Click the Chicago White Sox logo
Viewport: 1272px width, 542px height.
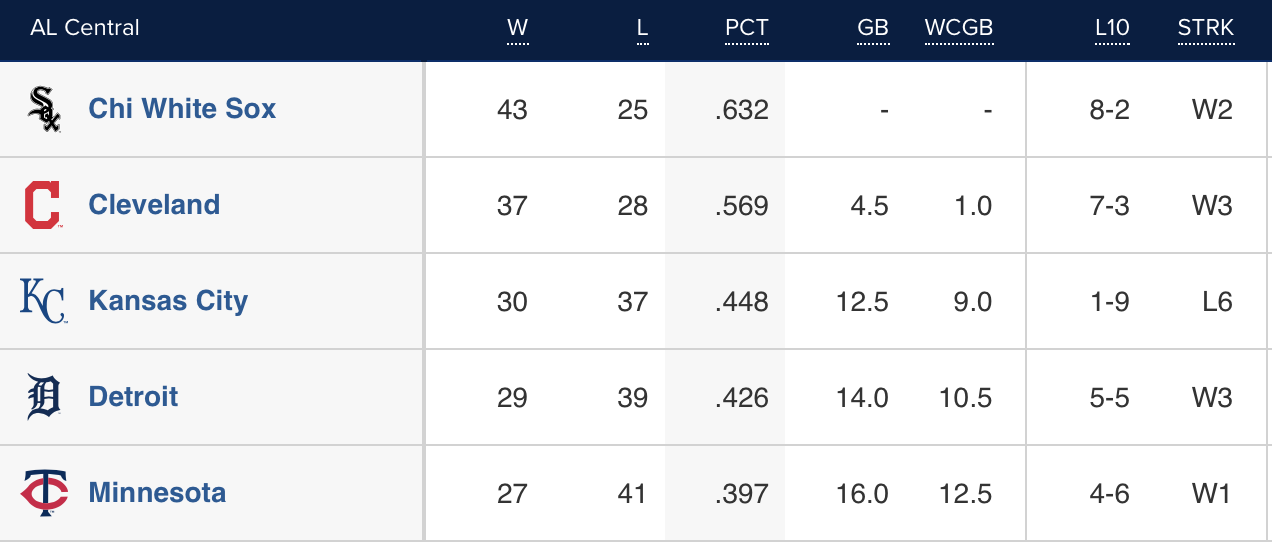point(44,109)
